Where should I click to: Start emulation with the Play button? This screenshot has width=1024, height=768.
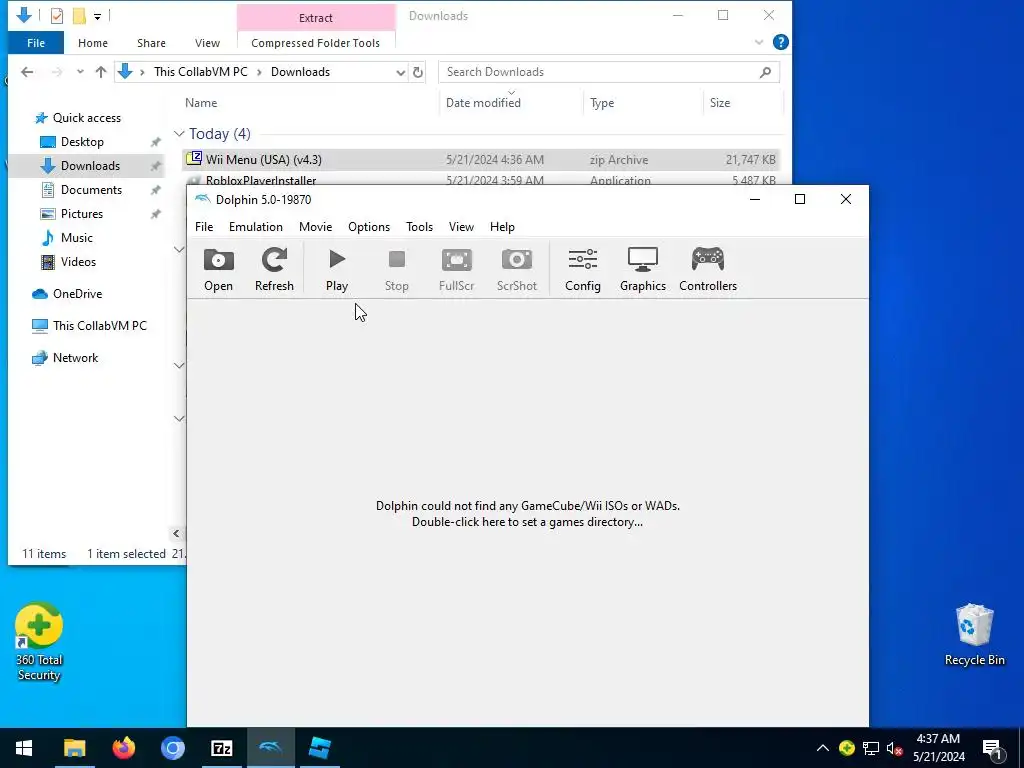[x=337, y=269]
